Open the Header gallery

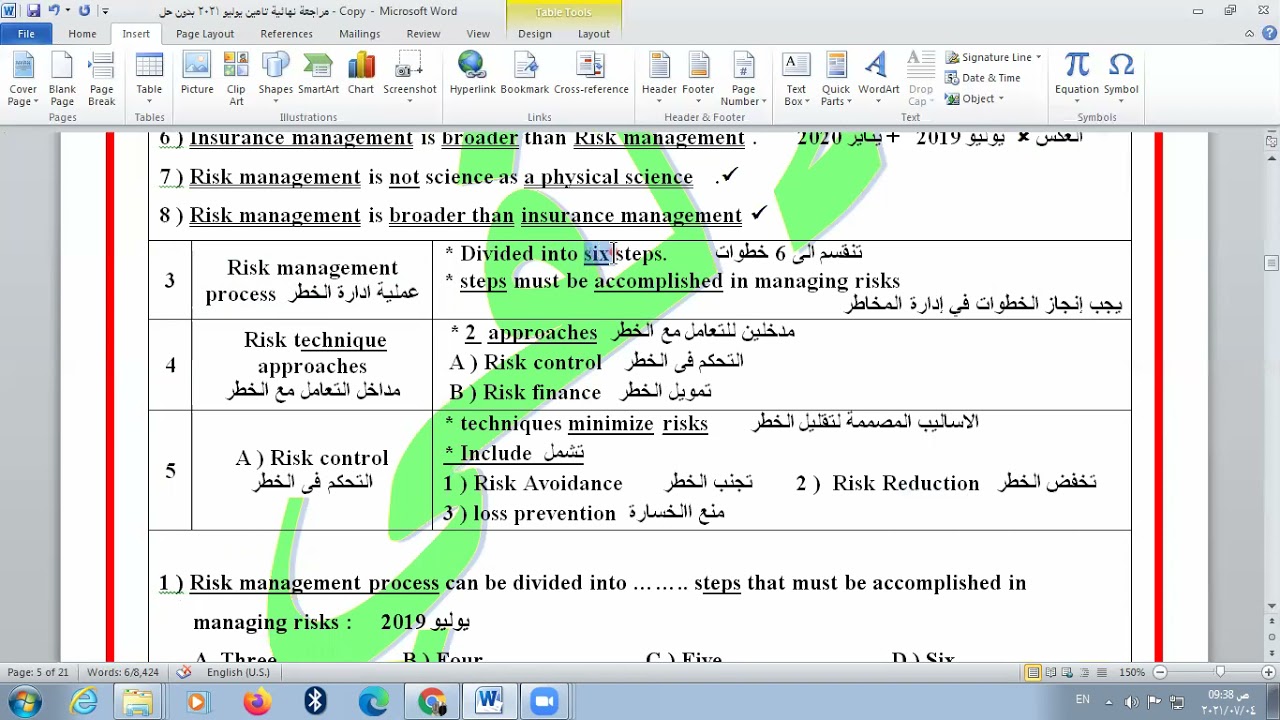click(659, 80)
